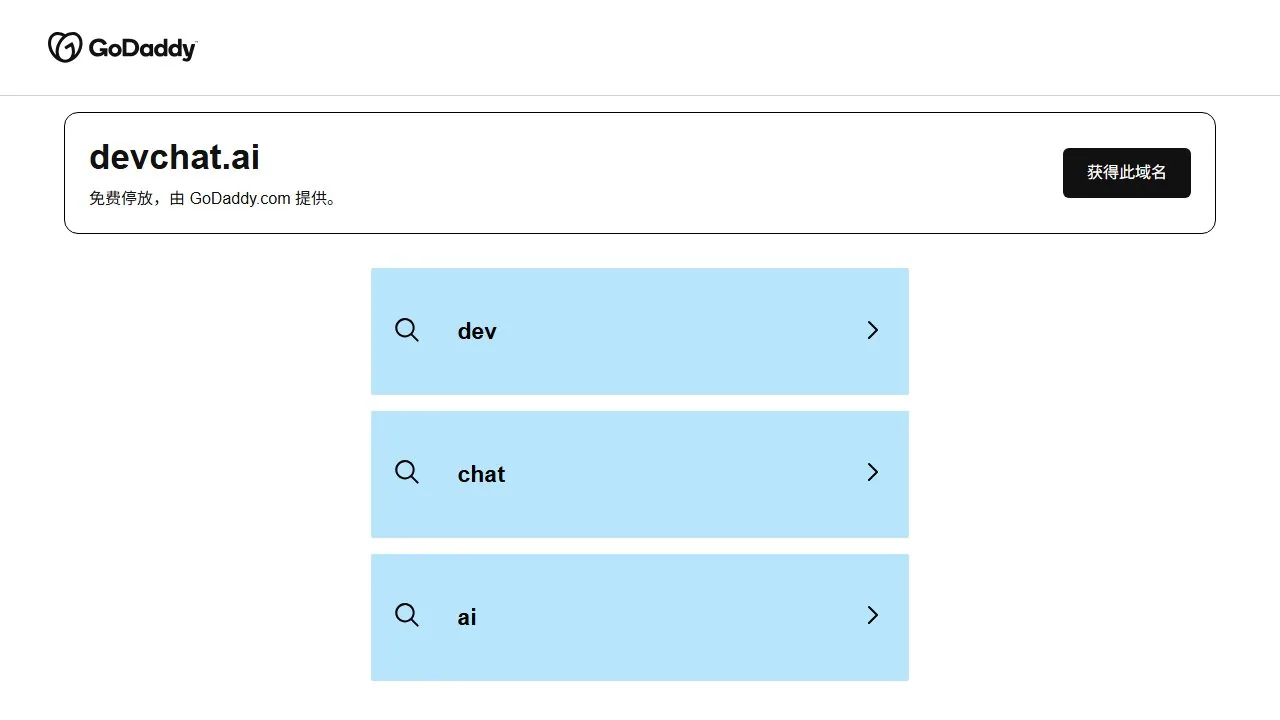Image resolution: width=1280 pixels, height=720 pixels.
Task: Click the magnifier icon beside ai
Action: point(407,615)
